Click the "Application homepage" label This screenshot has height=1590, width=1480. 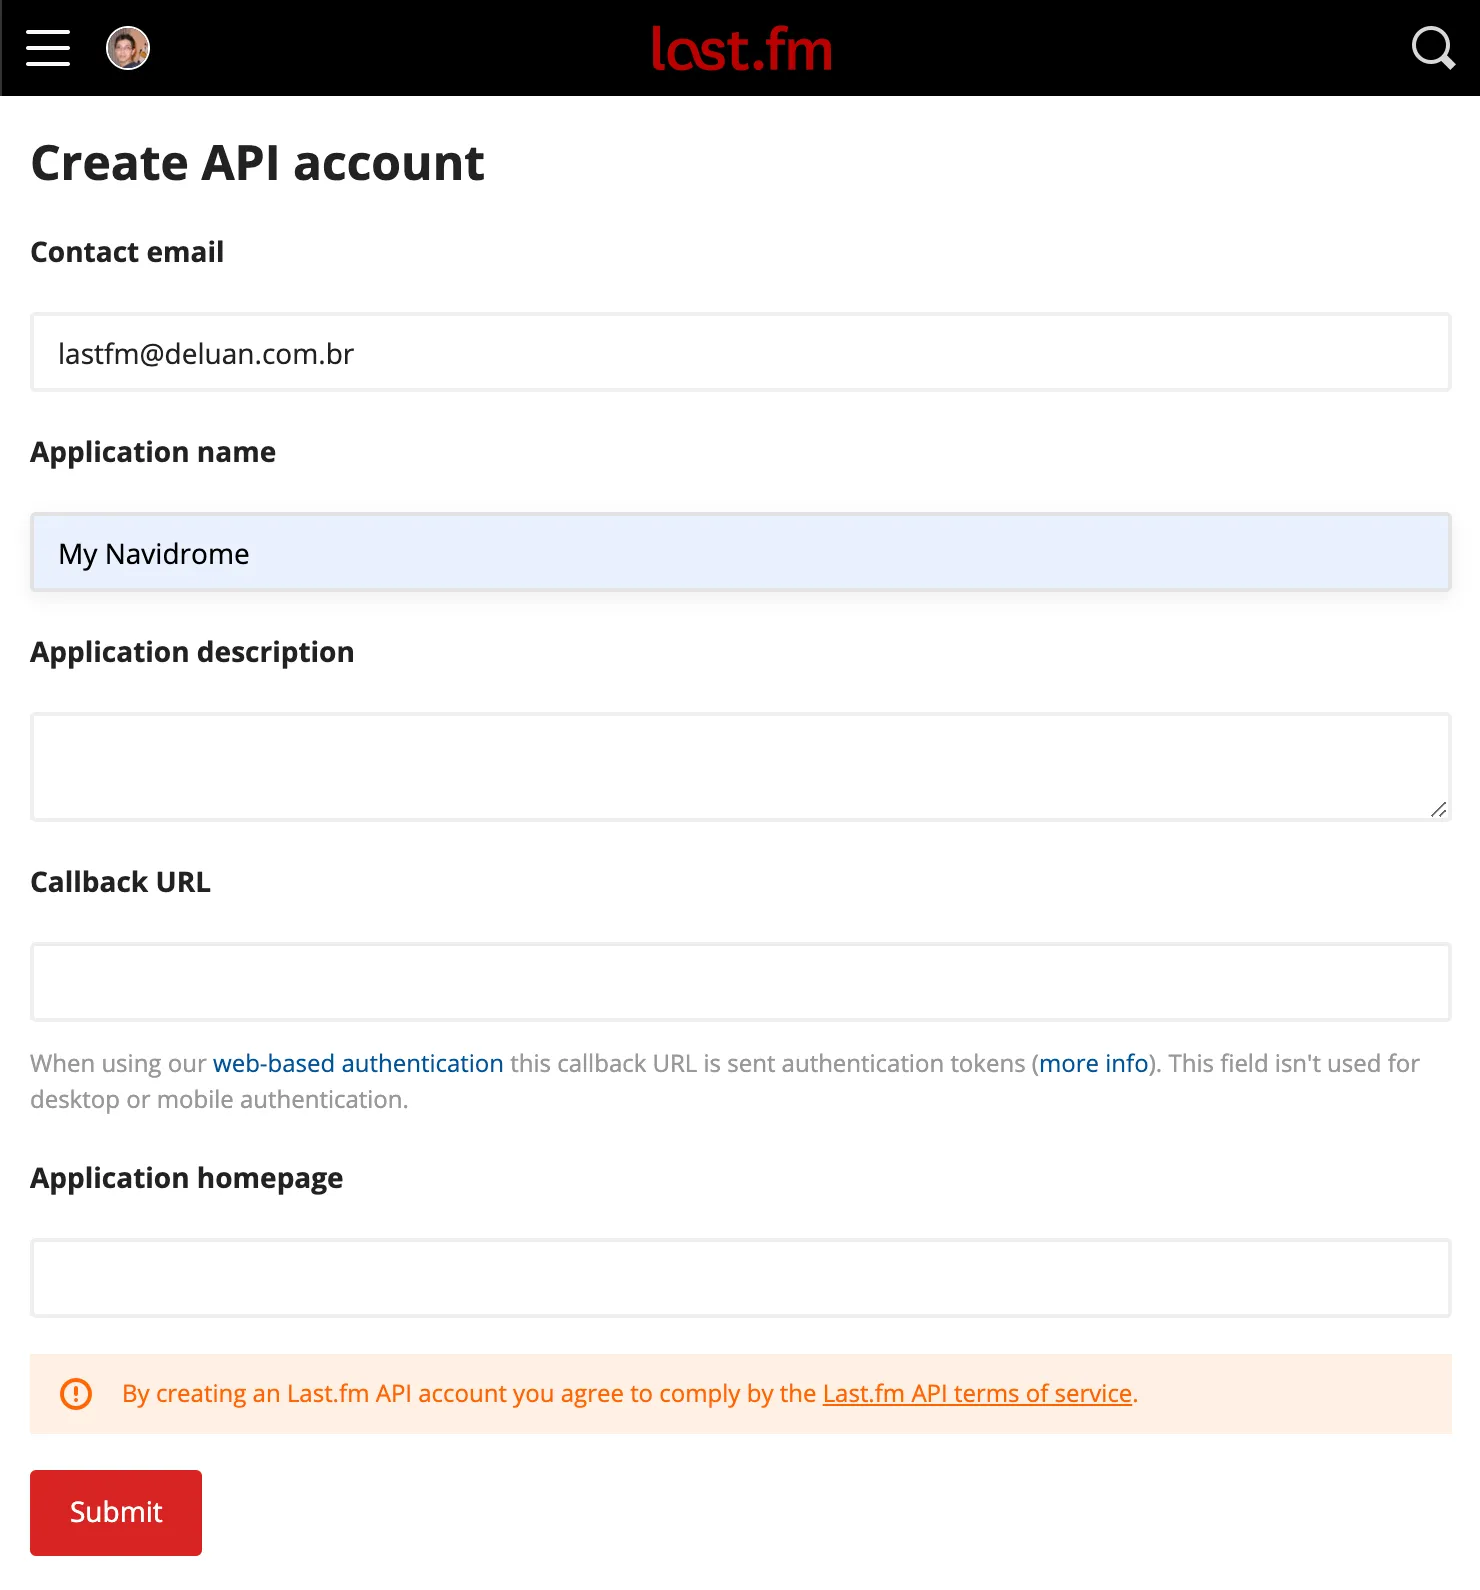187,1178
